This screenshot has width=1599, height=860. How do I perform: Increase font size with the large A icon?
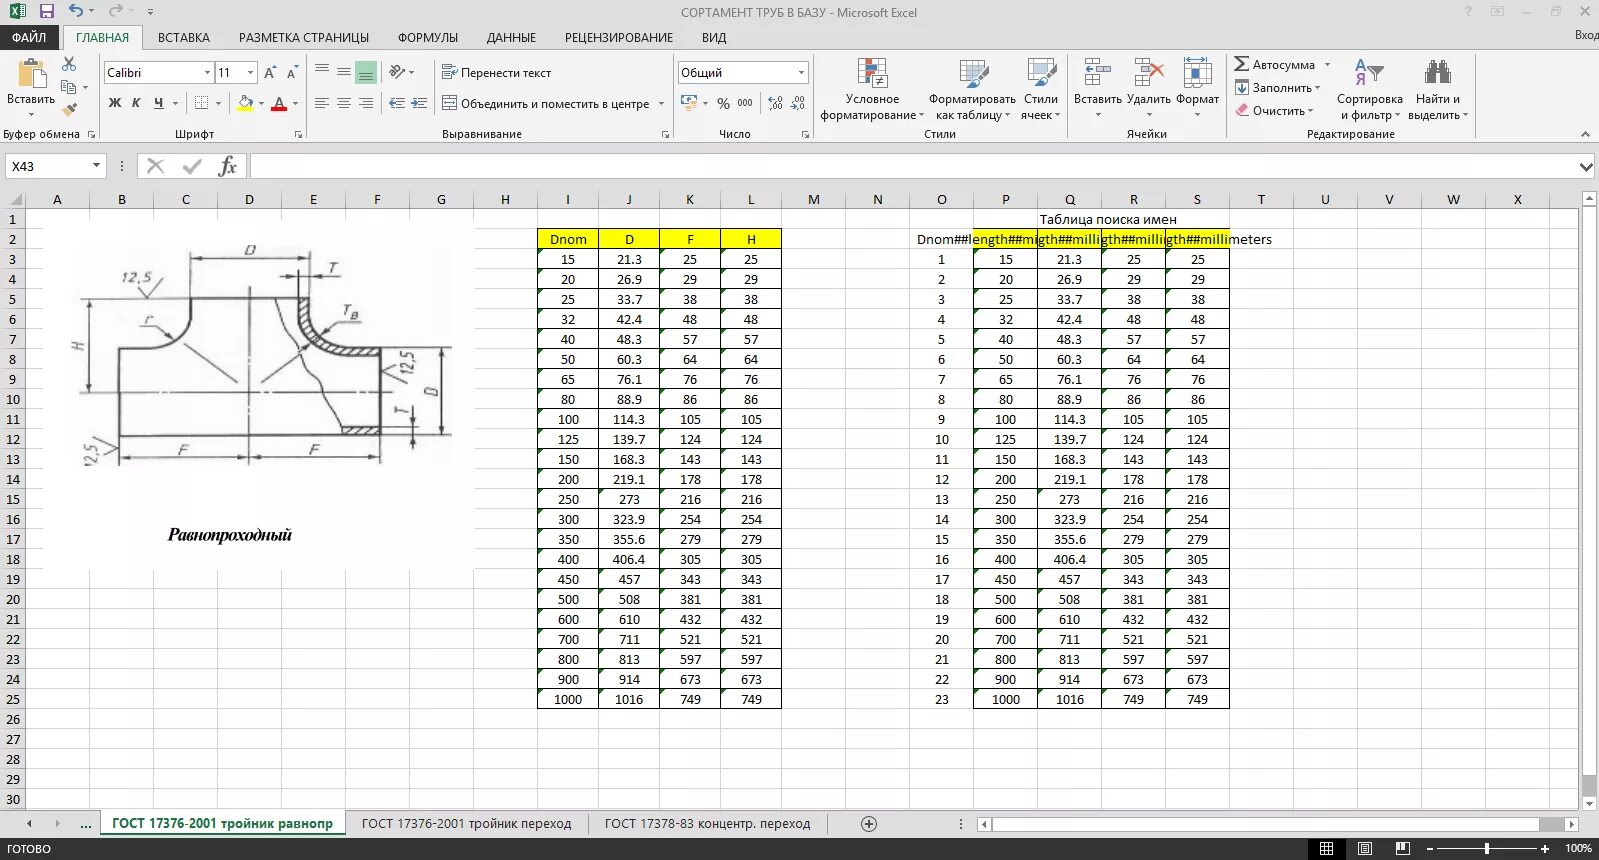click(270, 73)
